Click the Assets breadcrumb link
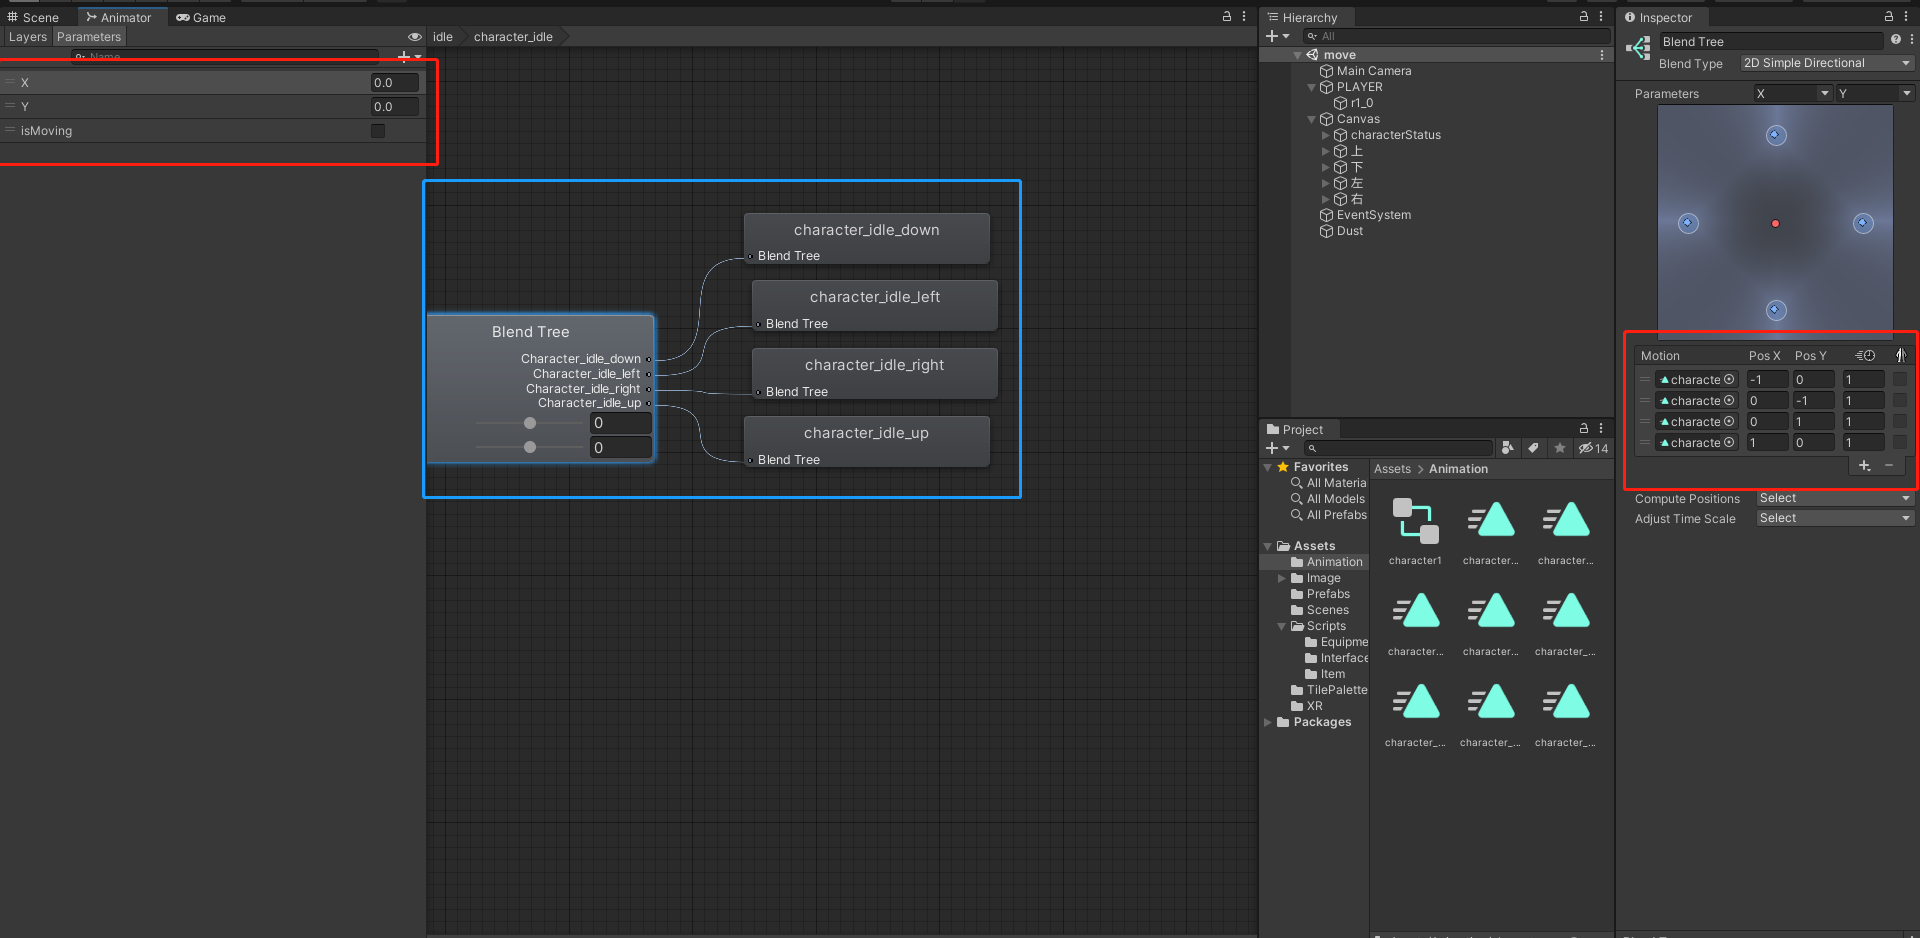 tap(1392, 468)
